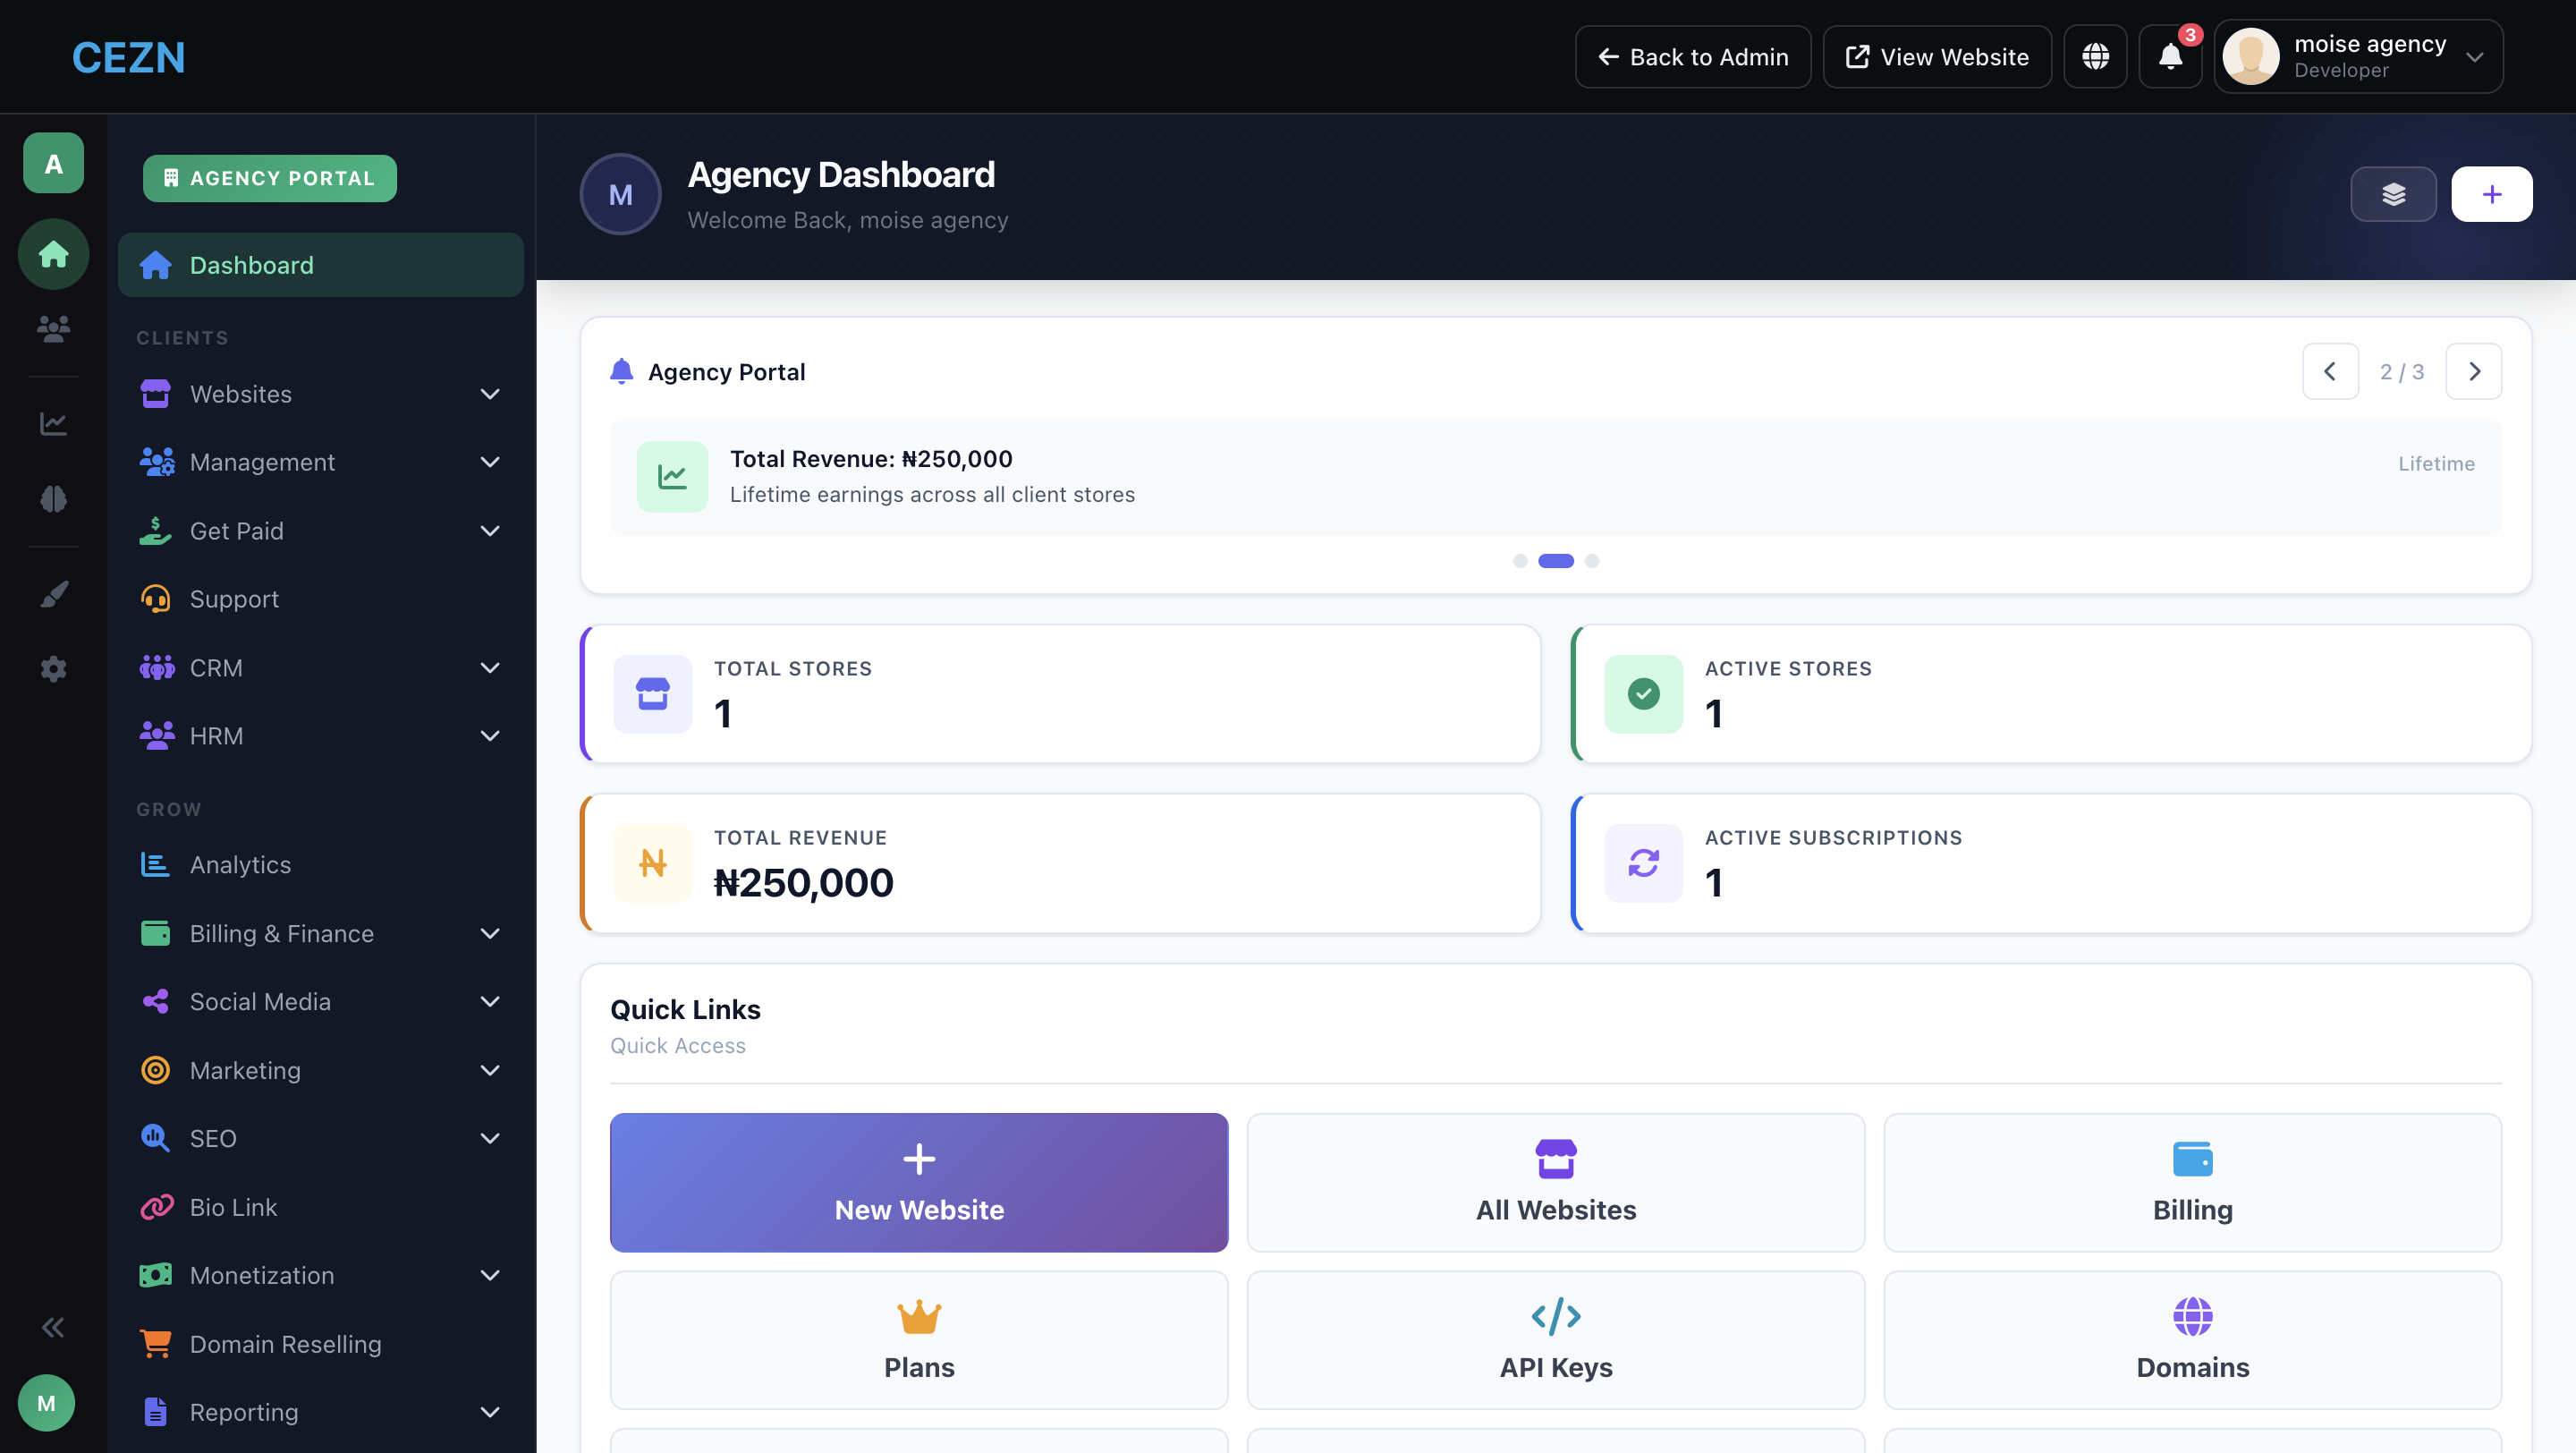Viewport: 2576px width, 1453px height.
Task: Open the moise agency account dropdown
Action: pyautogui.click(x=2358, y=57)
